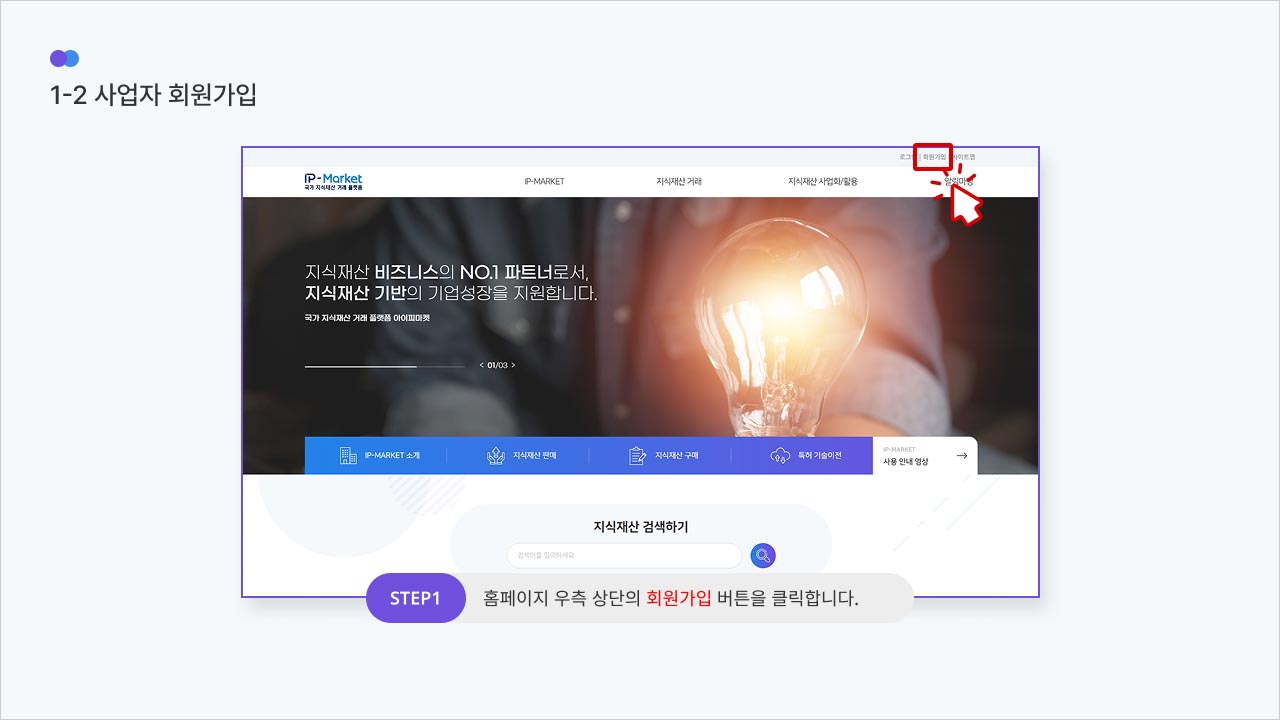The height and width of the screenshot is (720, 1280).
Task: Open the 사이트맵 link
Action: [x=962, y=157]
